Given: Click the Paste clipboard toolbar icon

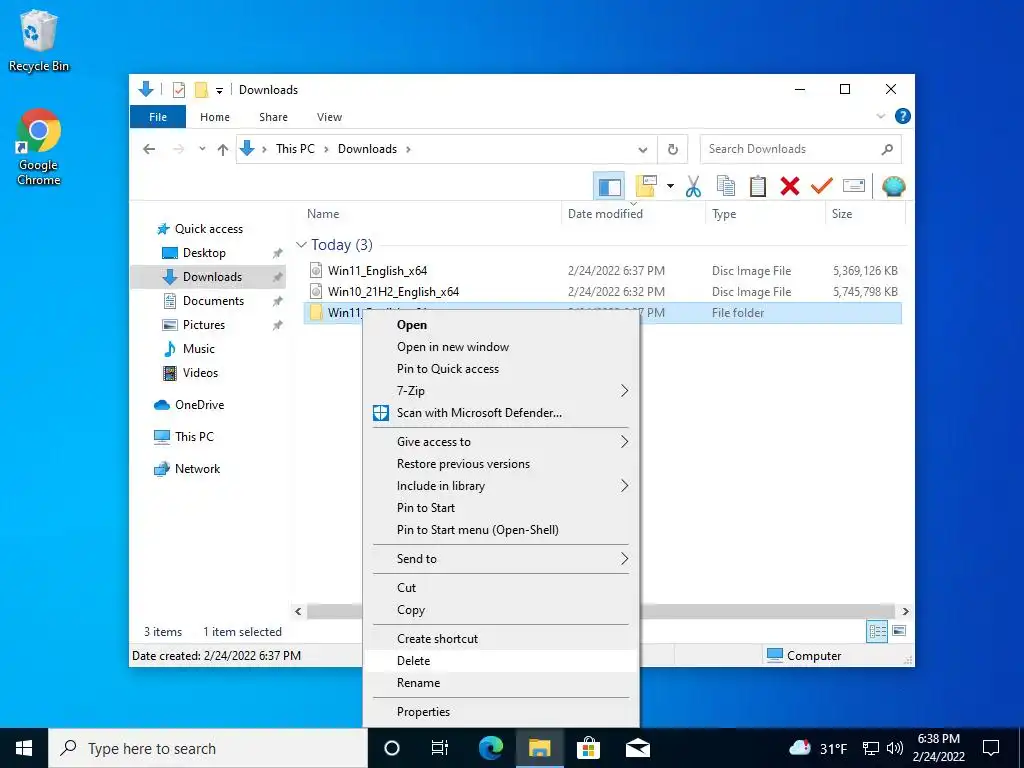Looking at the screenshot, I should pyautogui.click(x=758, y=187).
